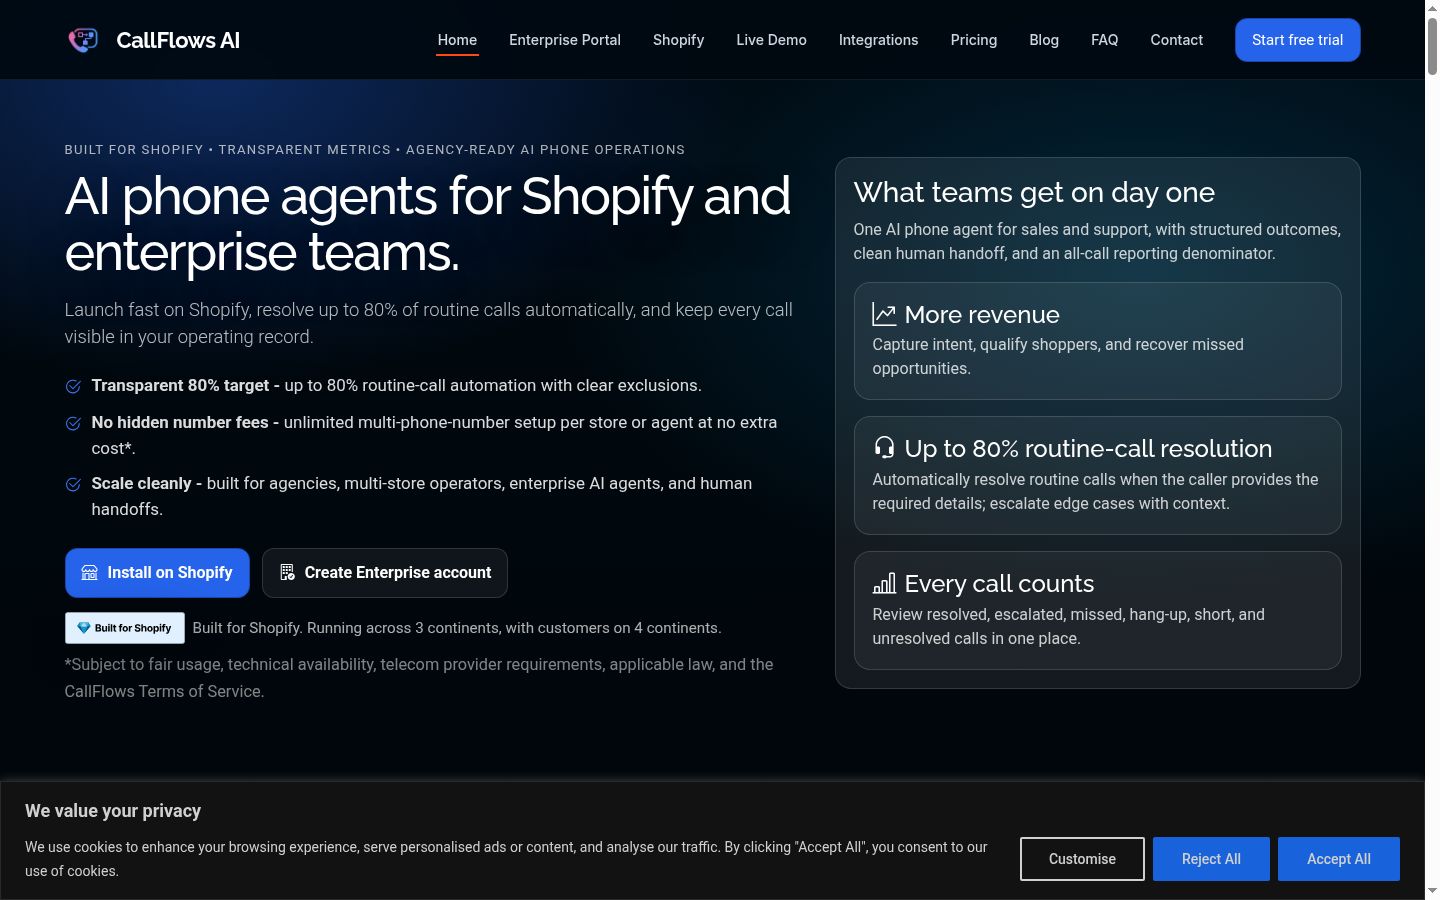Click the 'Review resolved, escalated, missed' description
The image size is (1440, 900).
pyautogui.click(x=1068, y=626)
